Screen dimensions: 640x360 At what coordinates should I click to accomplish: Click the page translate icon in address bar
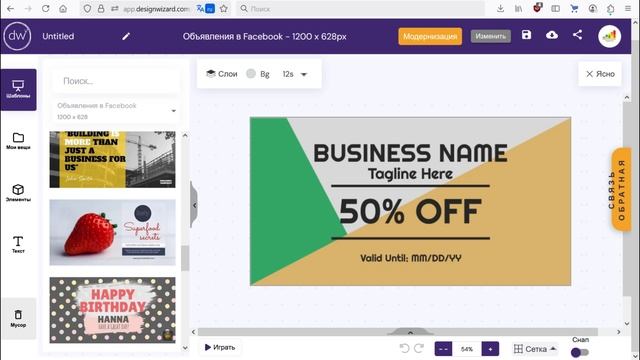pos(200,9)
